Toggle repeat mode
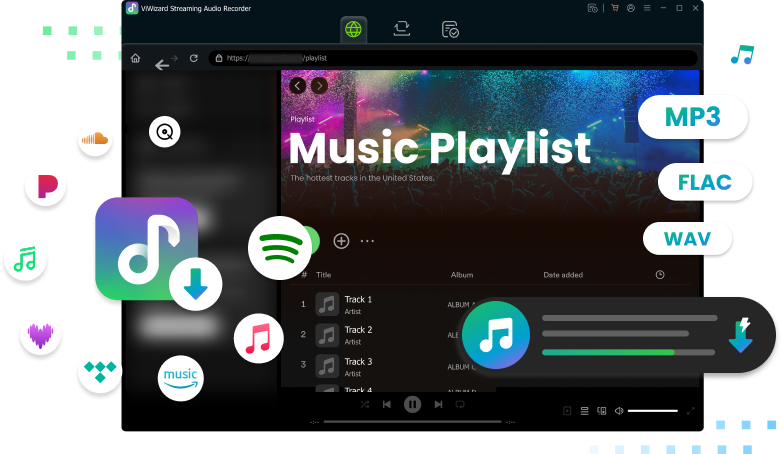Viewport: 783px width, 454px height. pos(460,405)
